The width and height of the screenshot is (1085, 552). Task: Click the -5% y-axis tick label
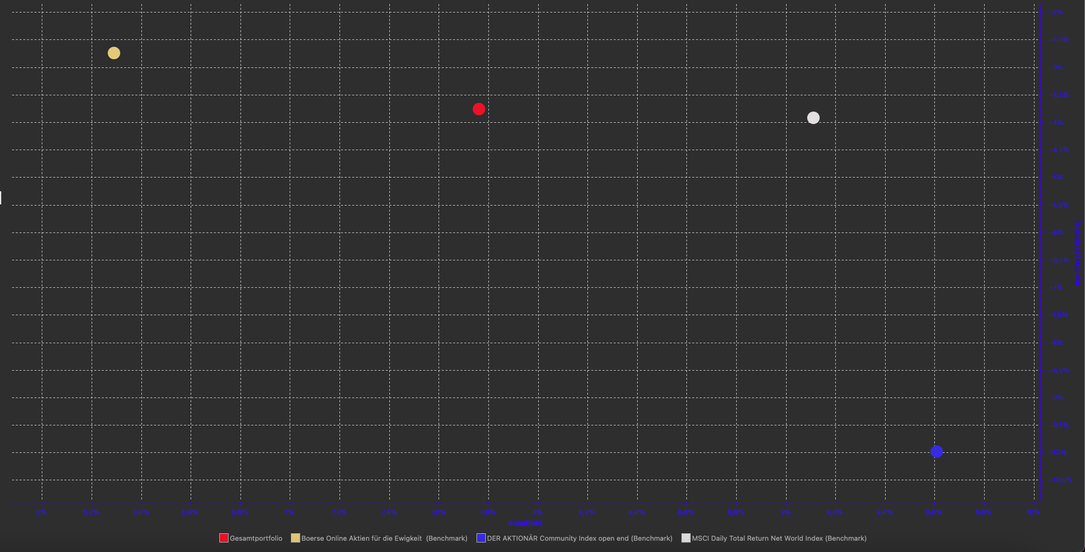click(1058, 177)
